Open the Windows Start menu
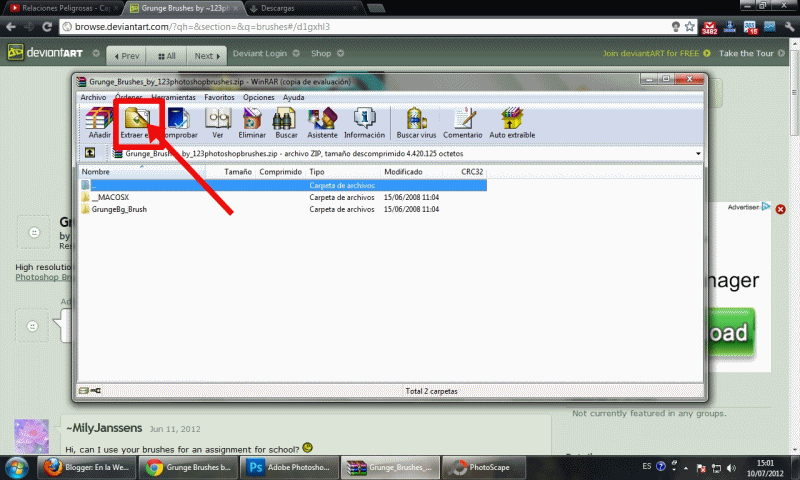800x480 pixels. coord(16,467)
